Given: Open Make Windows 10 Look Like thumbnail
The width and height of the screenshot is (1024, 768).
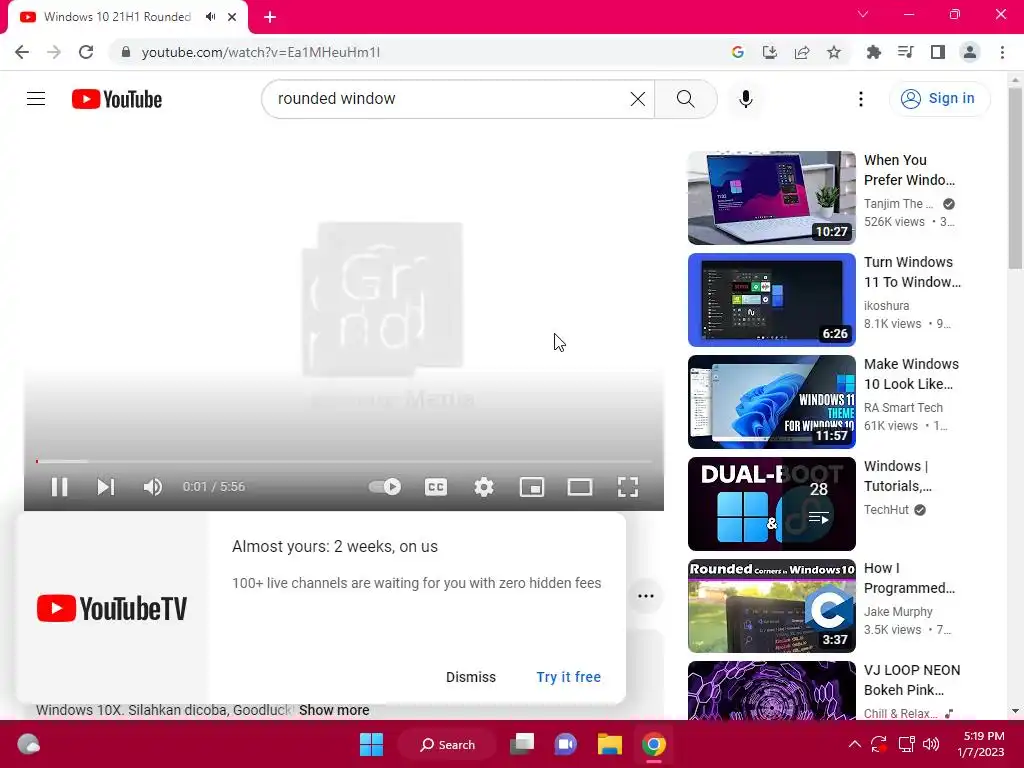Looking at the screenshot, I should 771,402.
